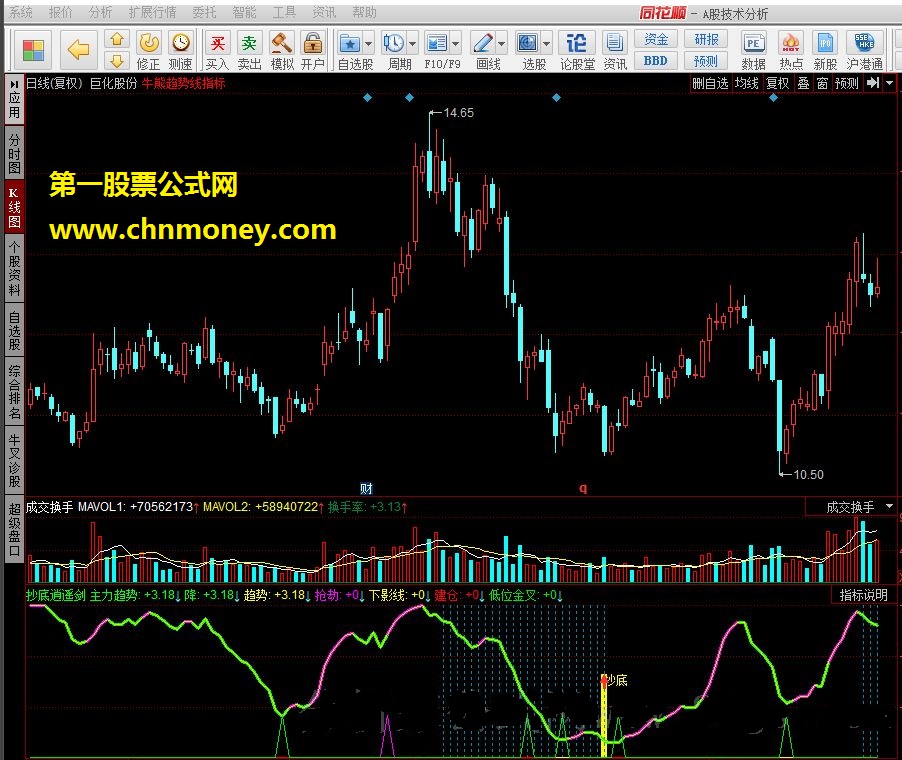Open the 数据 PE data icon
The image size is (902, 760).
pyautogui.click(x=754, y=51)
